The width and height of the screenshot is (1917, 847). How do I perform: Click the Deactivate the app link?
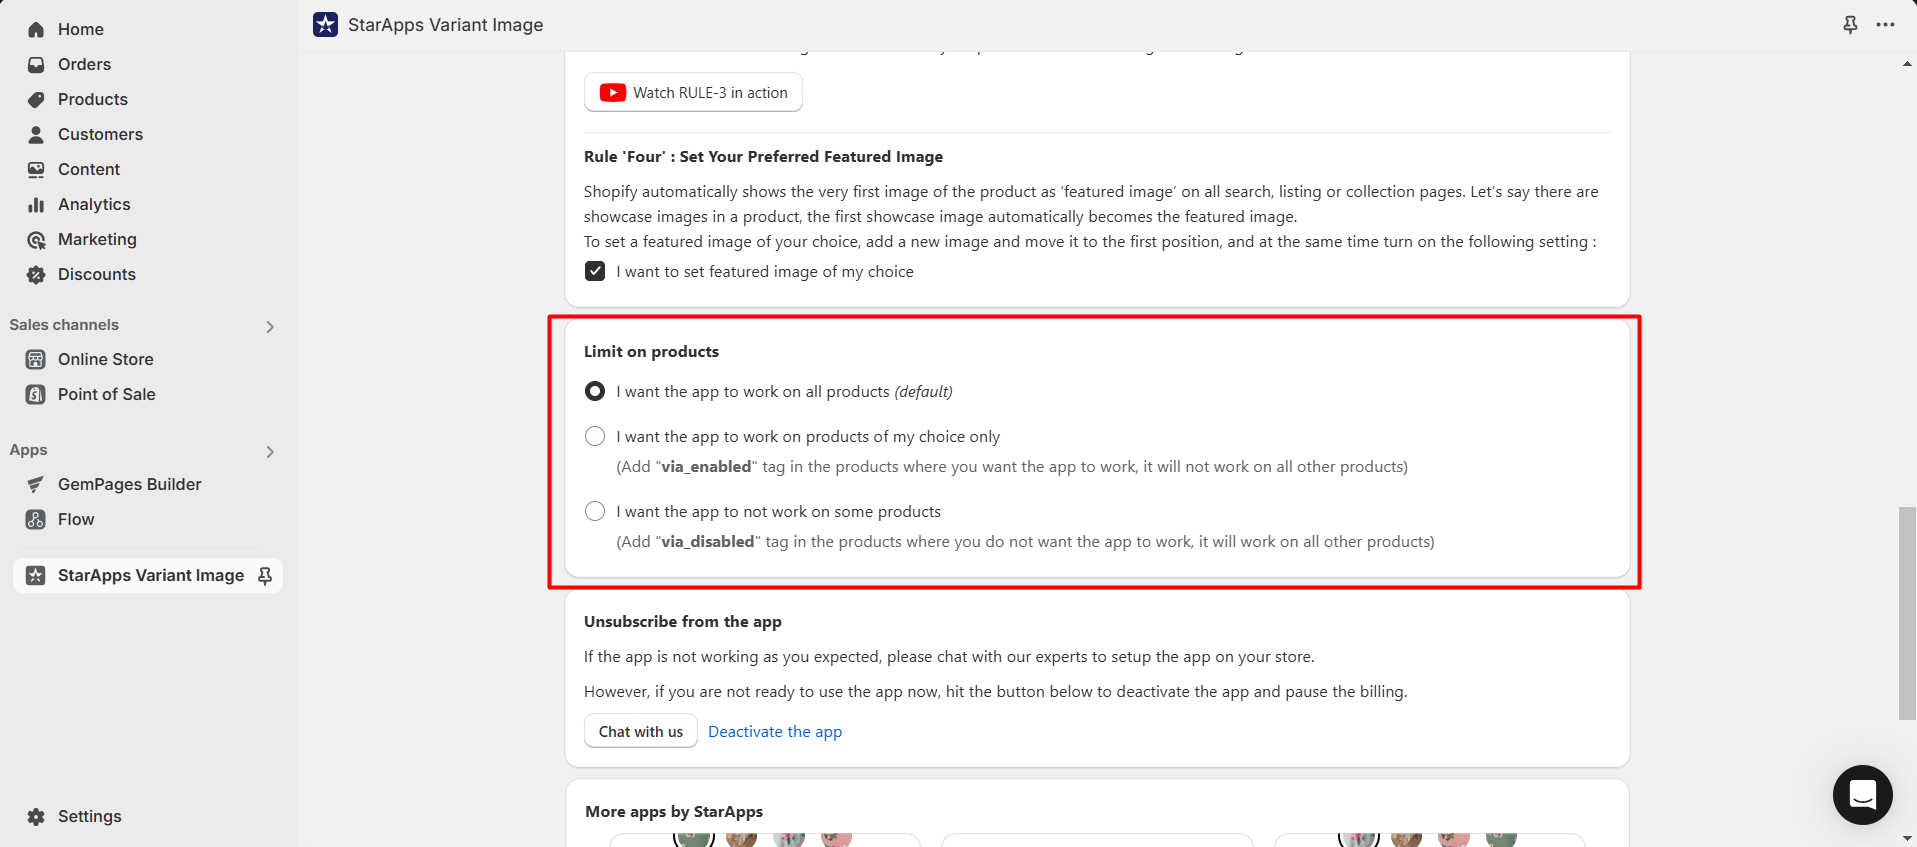pyautogui.click(x=775, y=732)
